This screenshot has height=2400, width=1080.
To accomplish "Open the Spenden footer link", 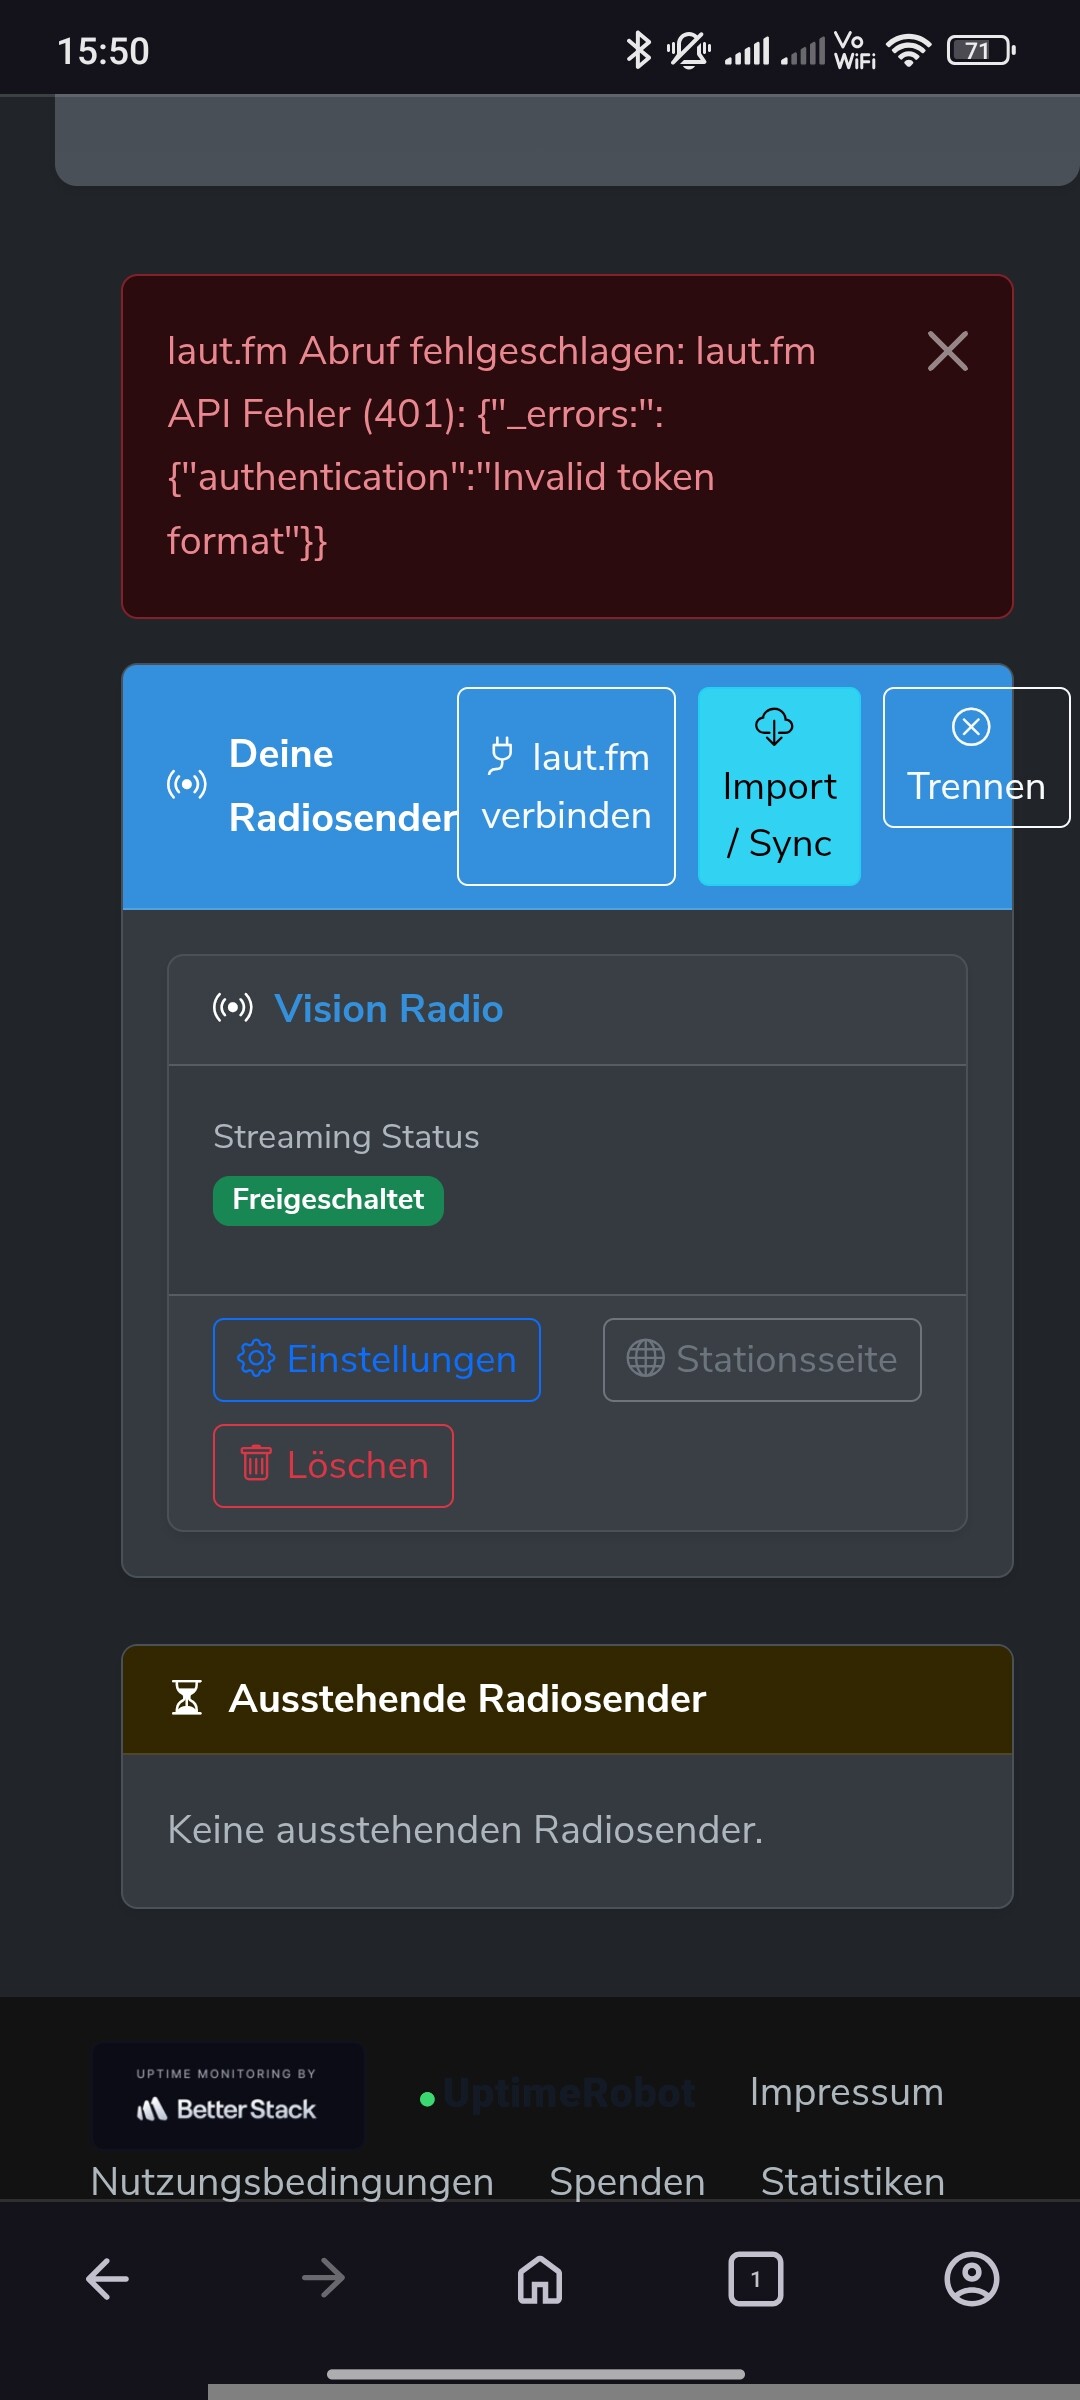I will click(627, 2181).
